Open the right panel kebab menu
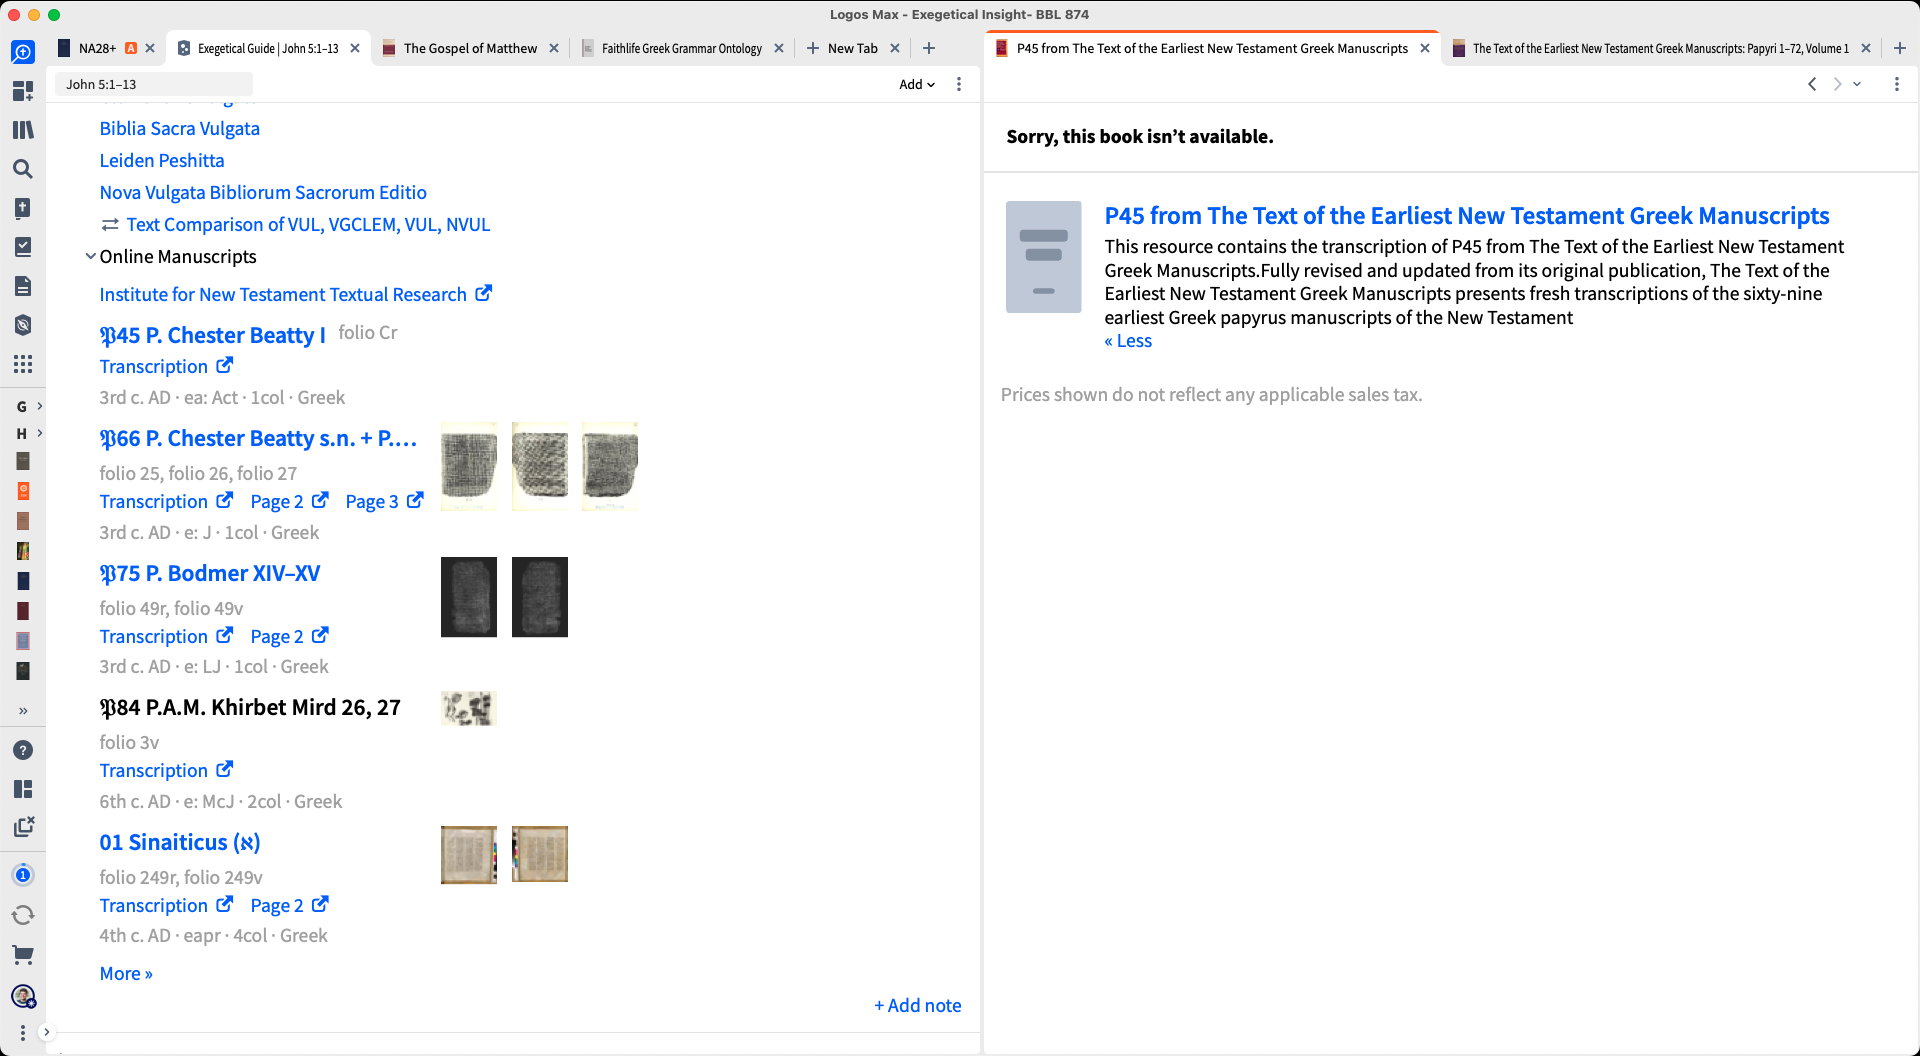1920x1056 pixels. tap(1897, 85)
